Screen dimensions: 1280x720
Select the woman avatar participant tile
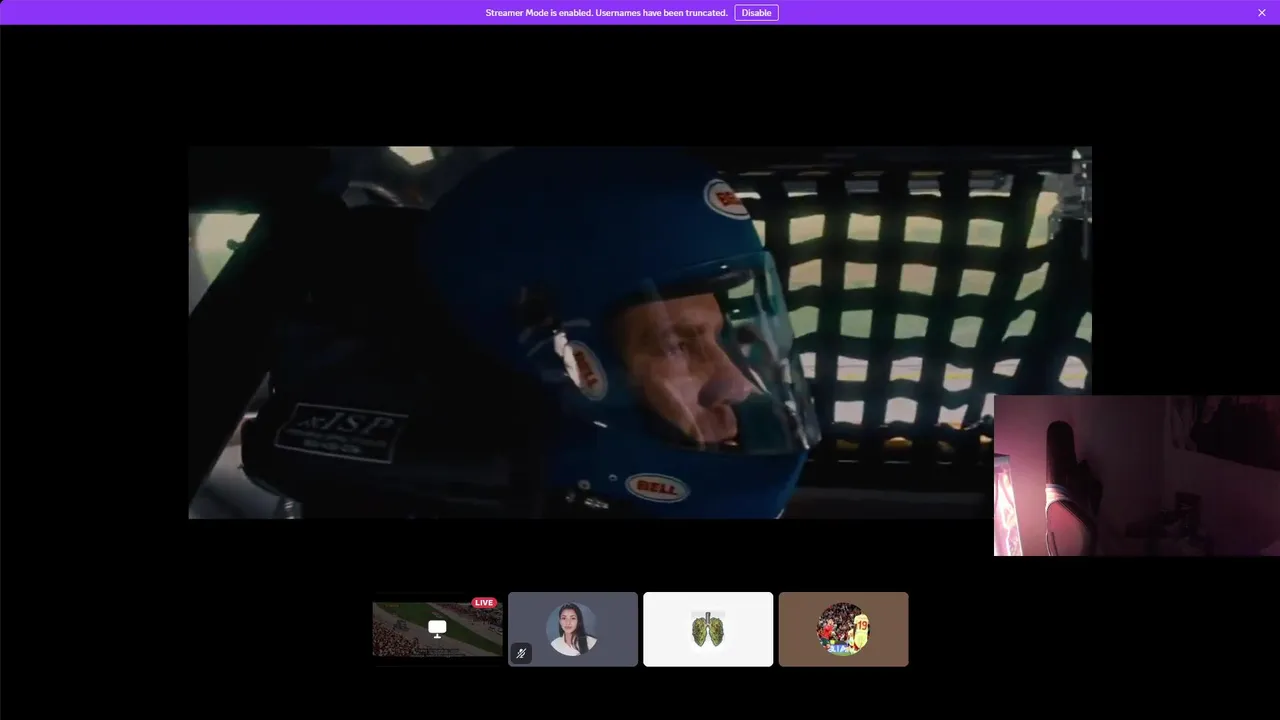tap(573, 629)
